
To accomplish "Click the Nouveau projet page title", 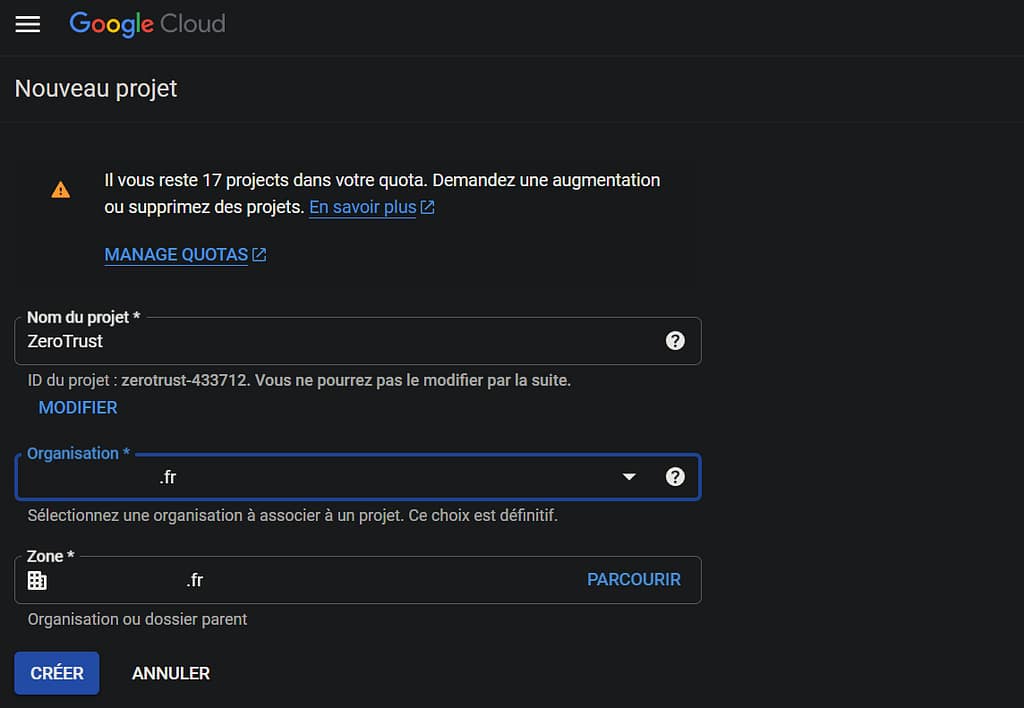I will (96, 89).
